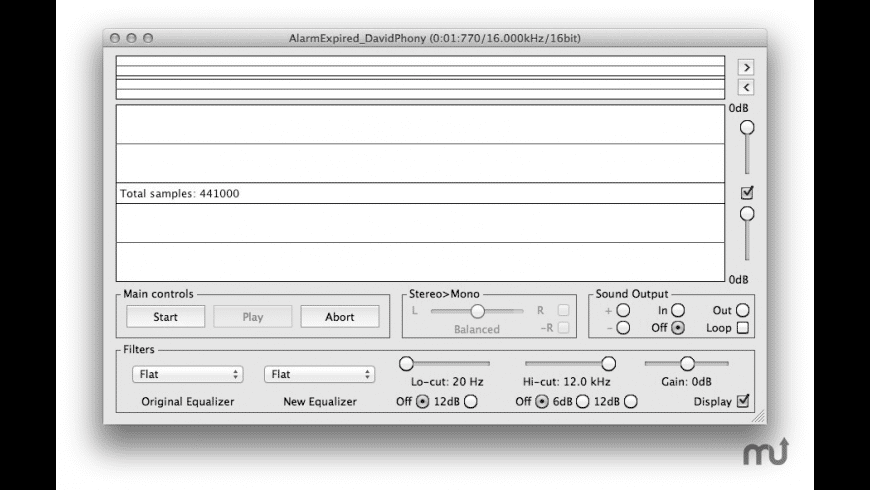Enable the Loop checkbox
The height and width of the screenshot is (490, 870).
point(742,327)
